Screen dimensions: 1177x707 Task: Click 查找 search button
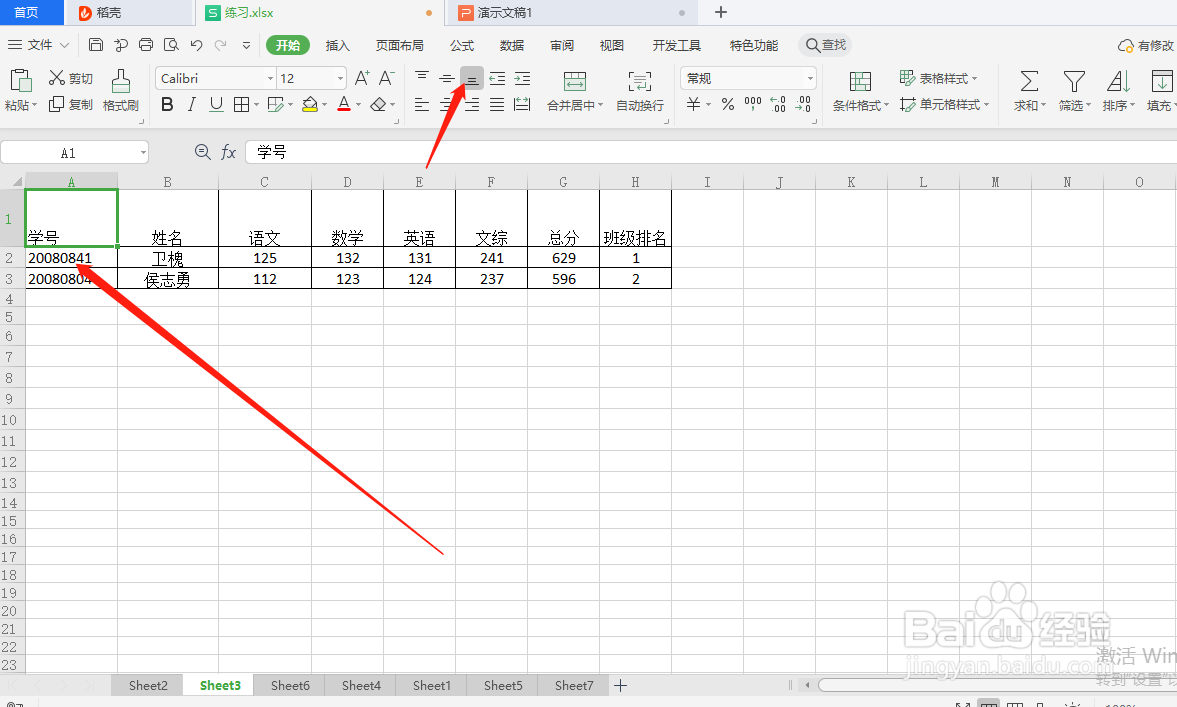(x=825, y=45)
